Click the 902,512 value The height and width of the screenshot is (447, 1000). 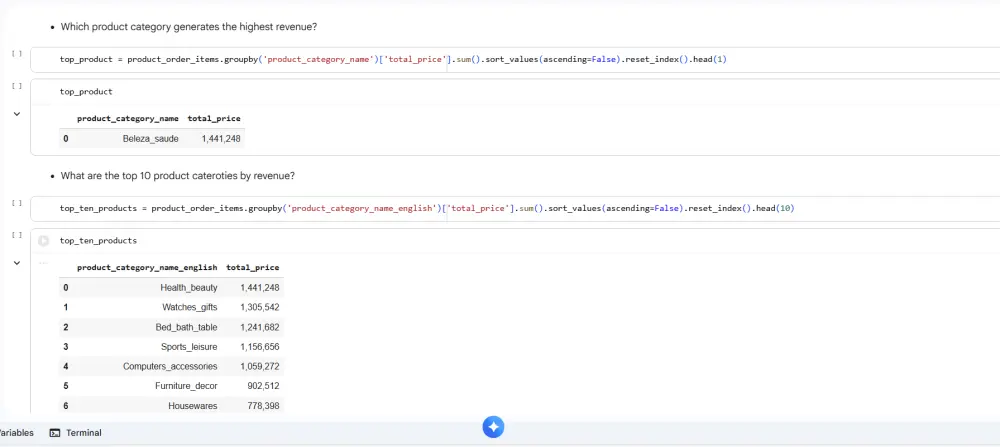(x=263, y=386)
